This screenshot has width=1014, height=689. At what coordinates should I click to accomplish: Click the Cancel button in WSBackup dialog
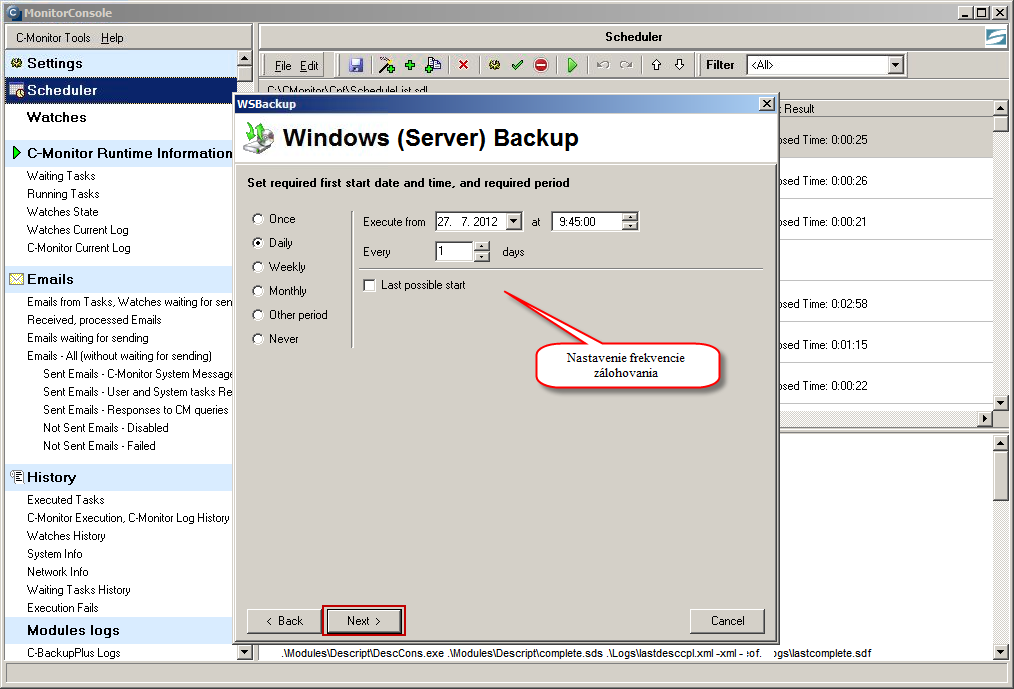click(x=728, y=621)
